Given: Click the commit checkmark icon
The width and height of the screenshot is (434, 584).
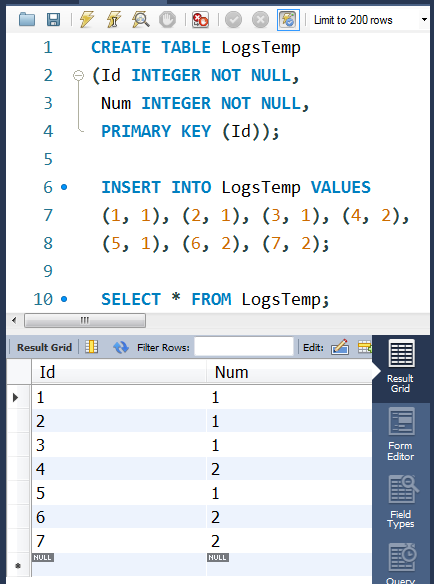Looking at the screenshot, I should click(x=234, y=19).
